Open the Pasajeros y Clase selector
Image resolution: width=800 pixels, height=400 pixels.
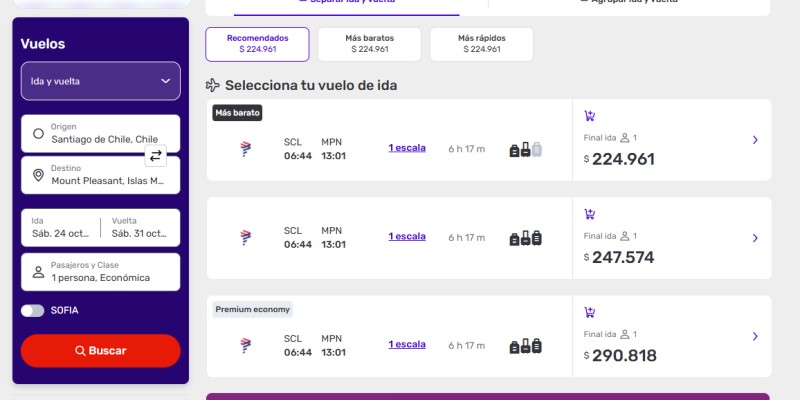101,272
